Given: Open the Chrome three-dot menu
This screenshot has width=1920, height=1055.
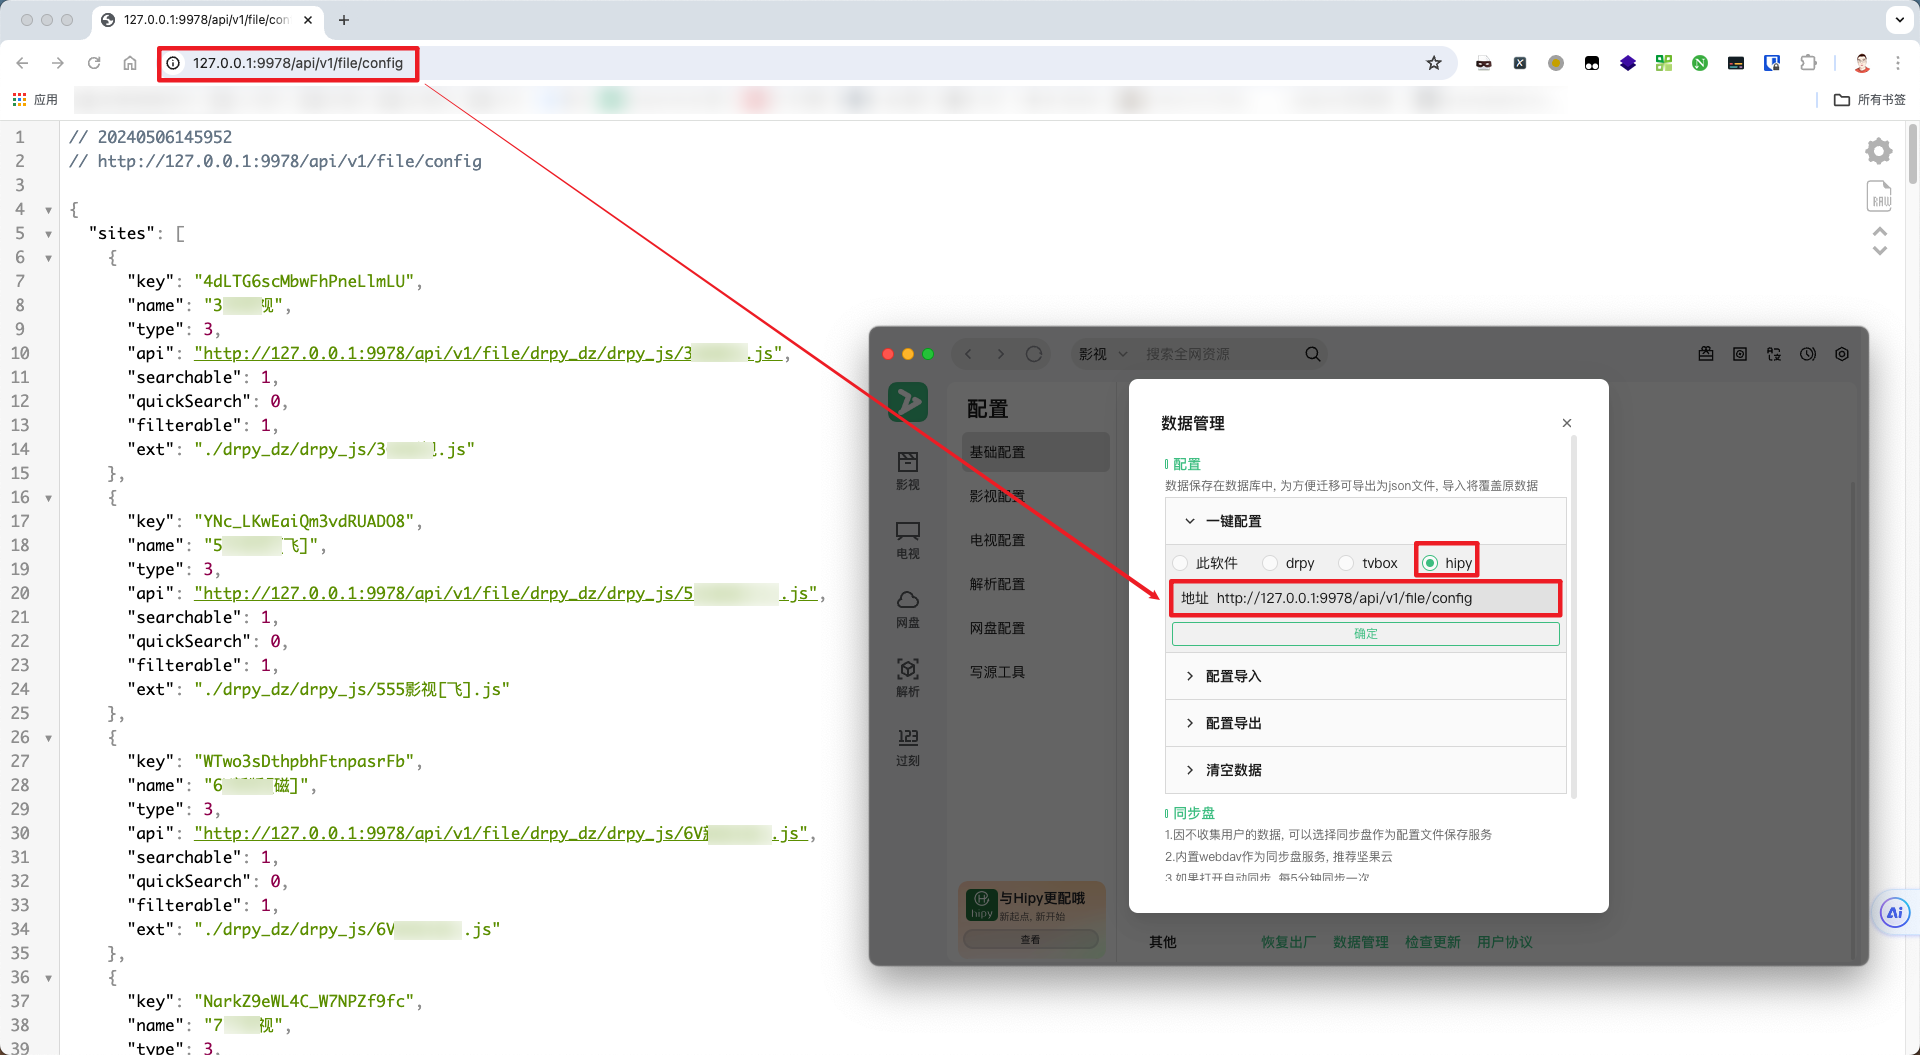Looking at the screenshot, I should [x=1898, y=63].
